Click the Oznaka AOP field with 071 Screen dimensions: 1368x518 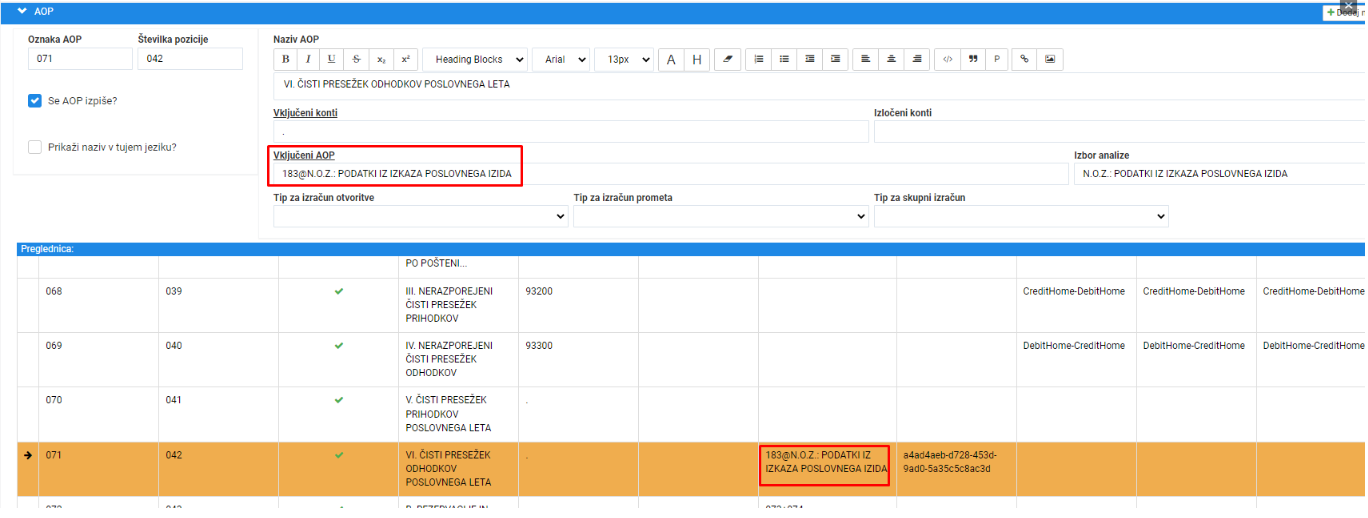click(80, 59)
